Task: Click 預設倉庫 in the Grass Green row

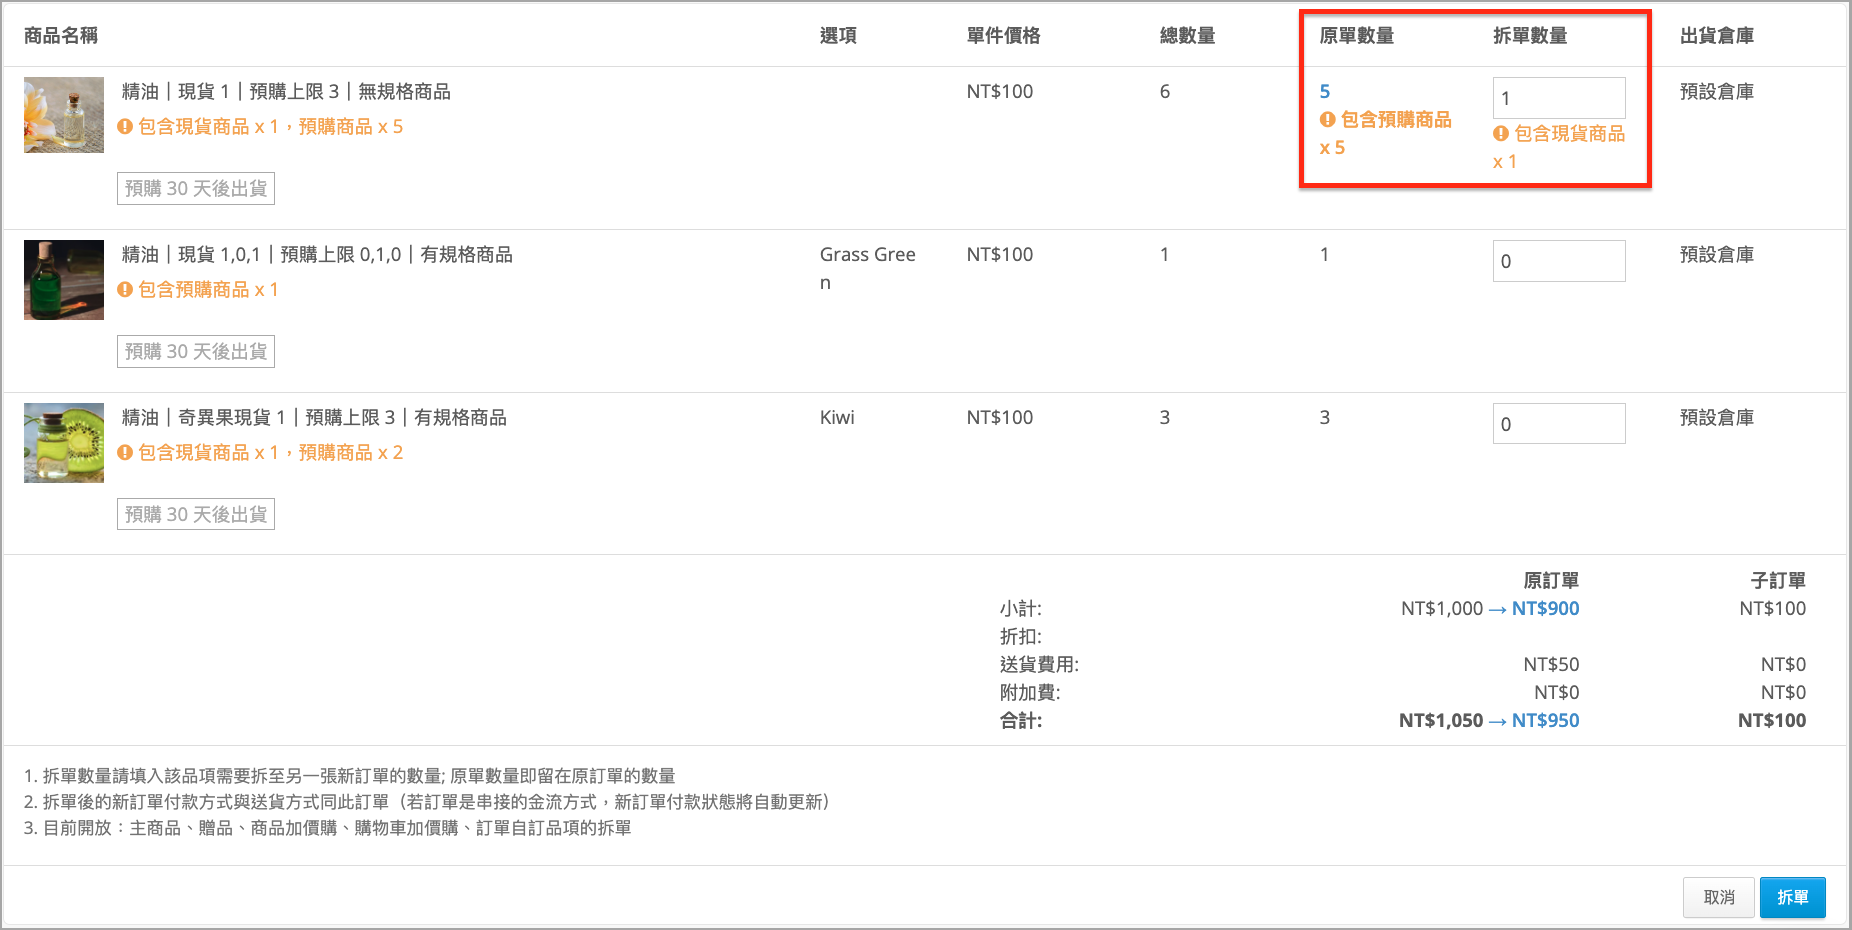Action: click(1717, 255)
